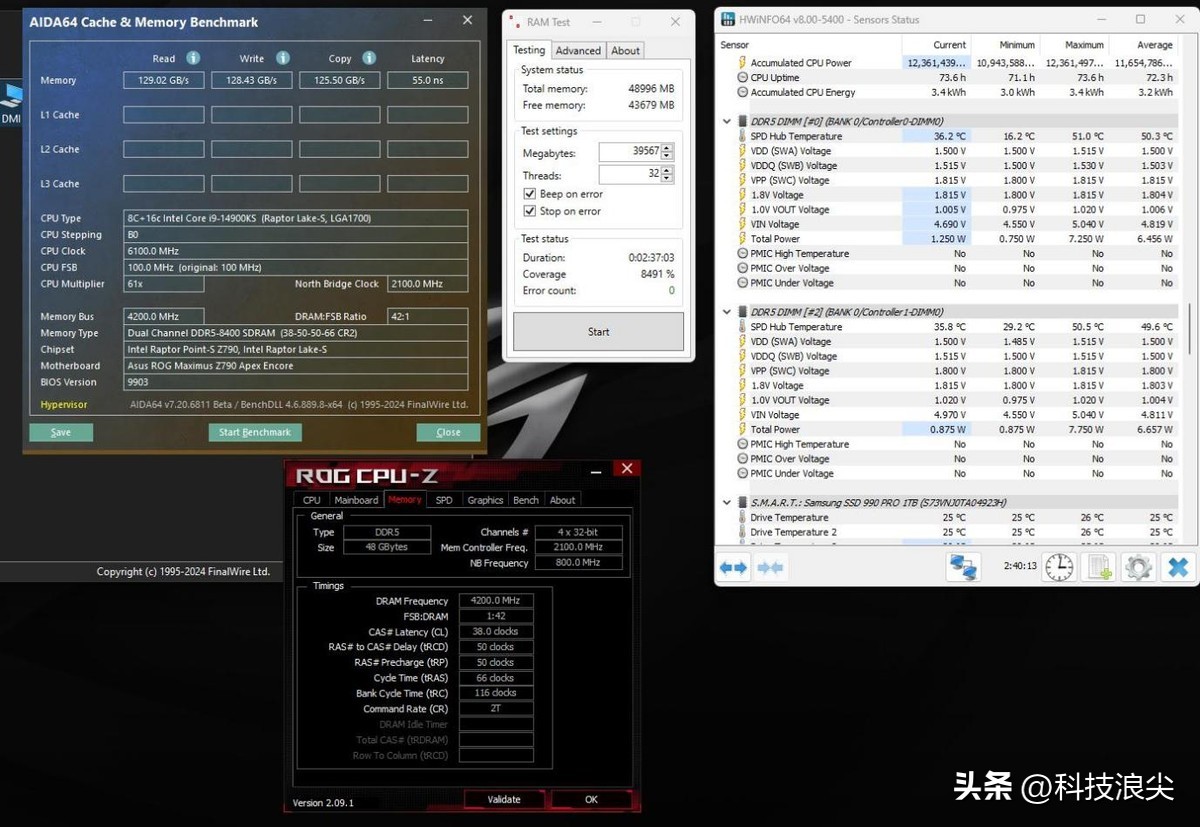Click the DRAM Frequency value 4200.0 MHz in CPU-Z
Screen dimensions: 1200x827
496,601
